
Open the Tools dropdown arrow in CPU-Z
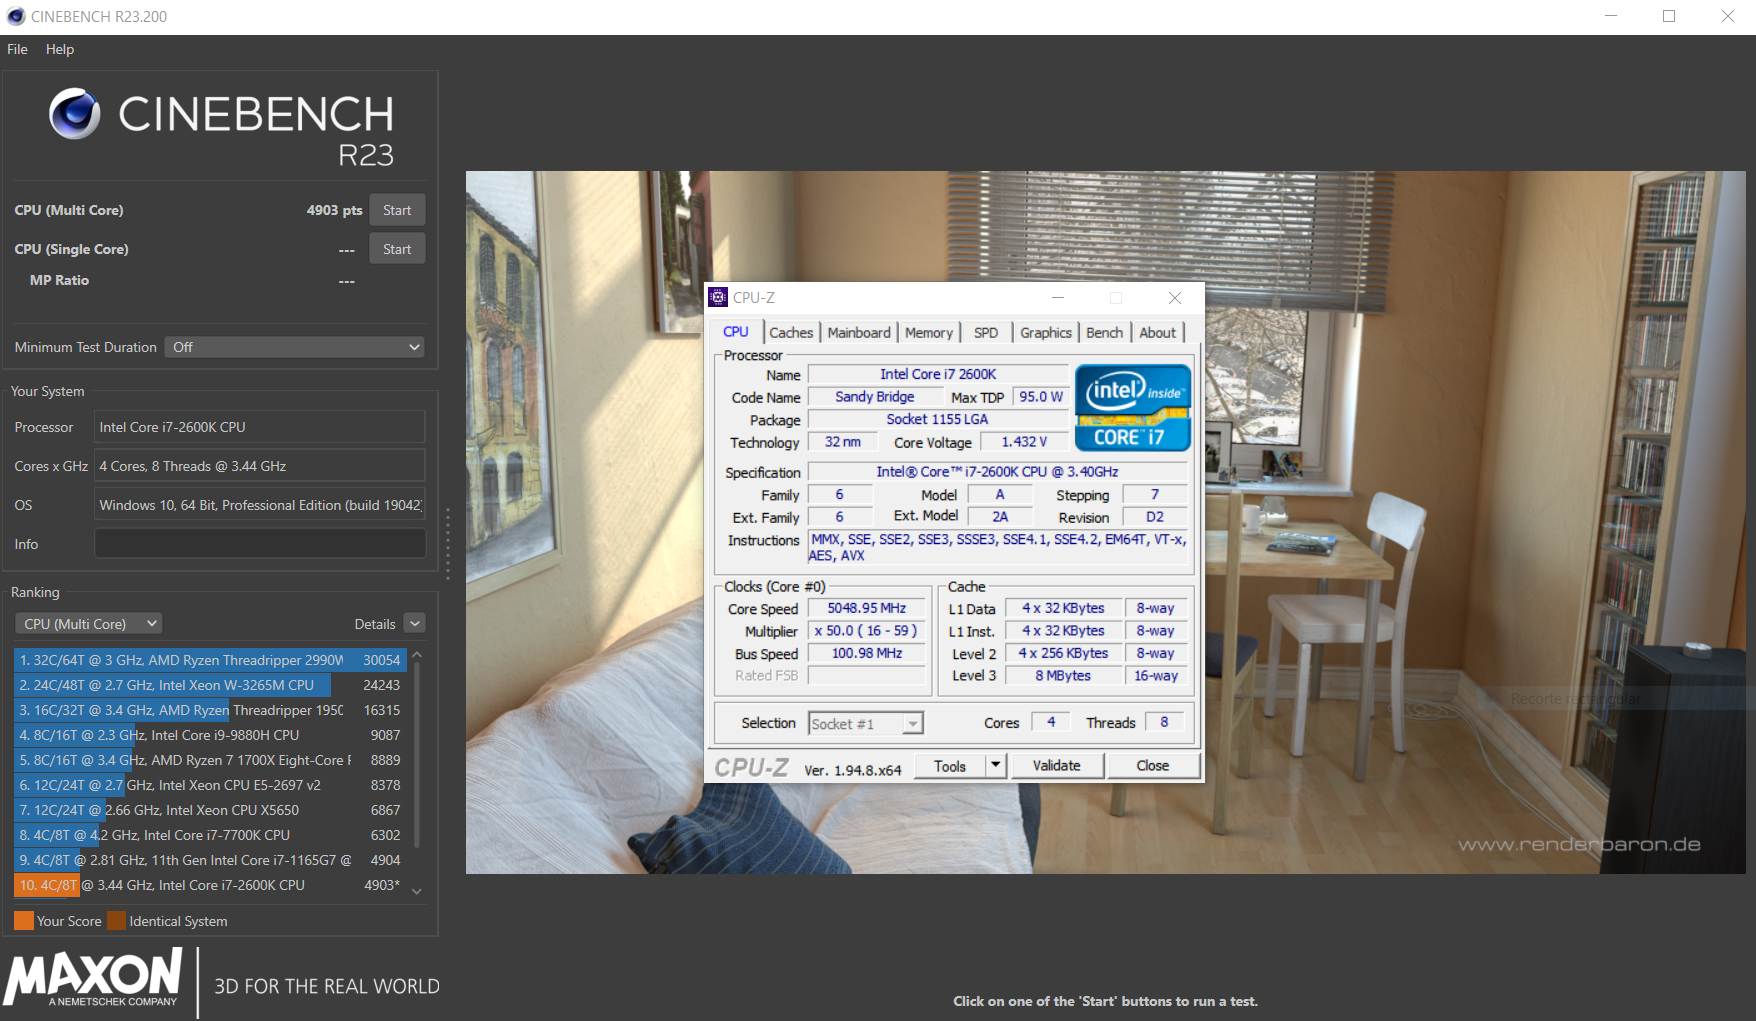click(x=995, y=766)
